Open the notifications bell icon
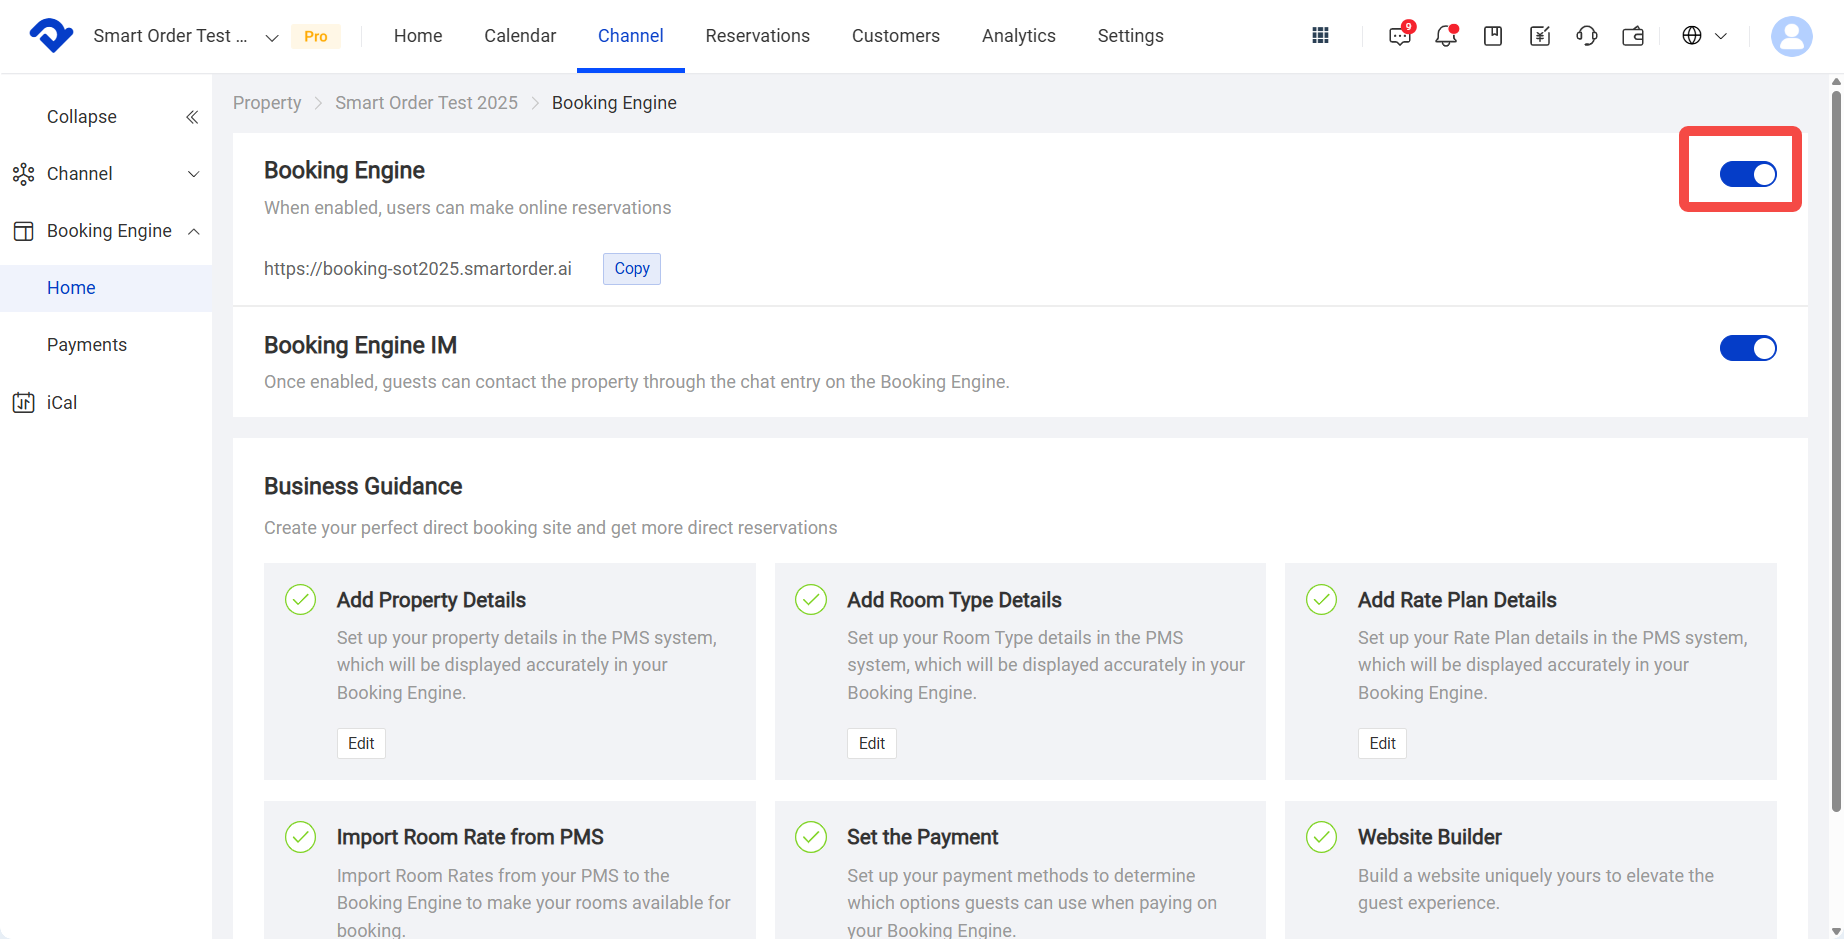 click(1446, 36)
